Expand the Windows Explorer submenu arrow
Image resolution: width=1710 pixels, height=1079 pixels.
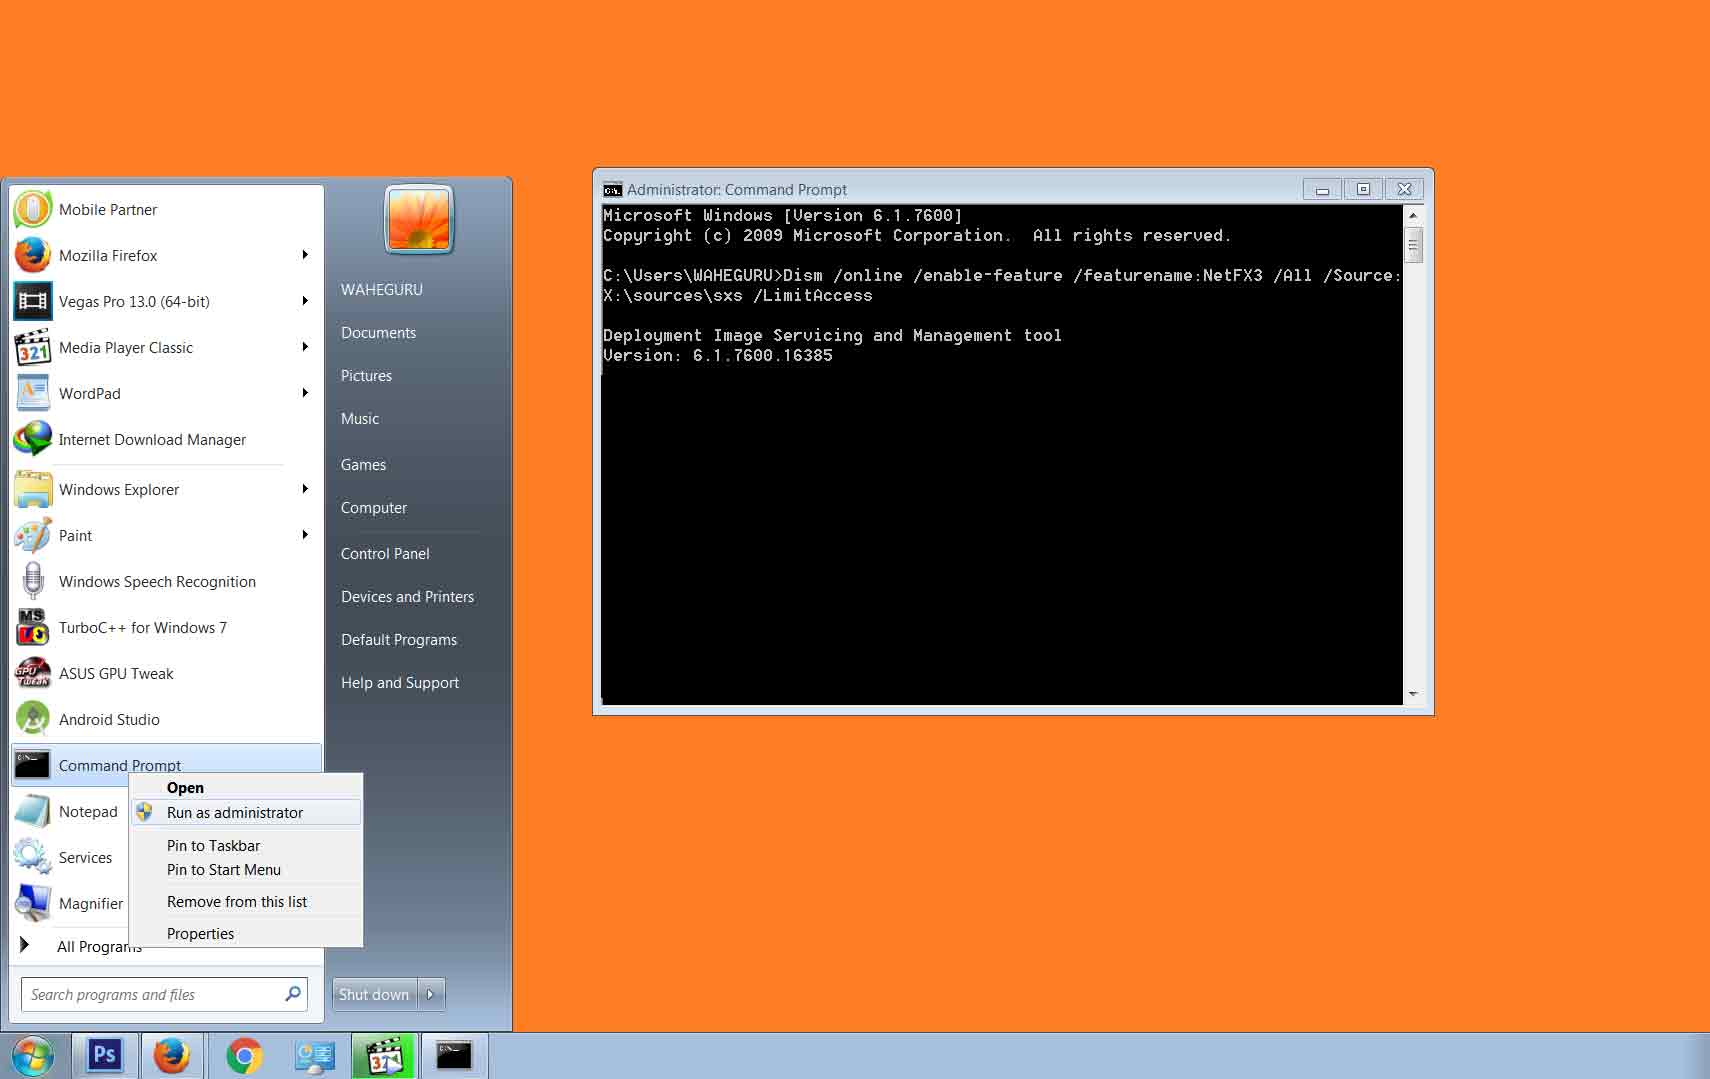(305, 489)
